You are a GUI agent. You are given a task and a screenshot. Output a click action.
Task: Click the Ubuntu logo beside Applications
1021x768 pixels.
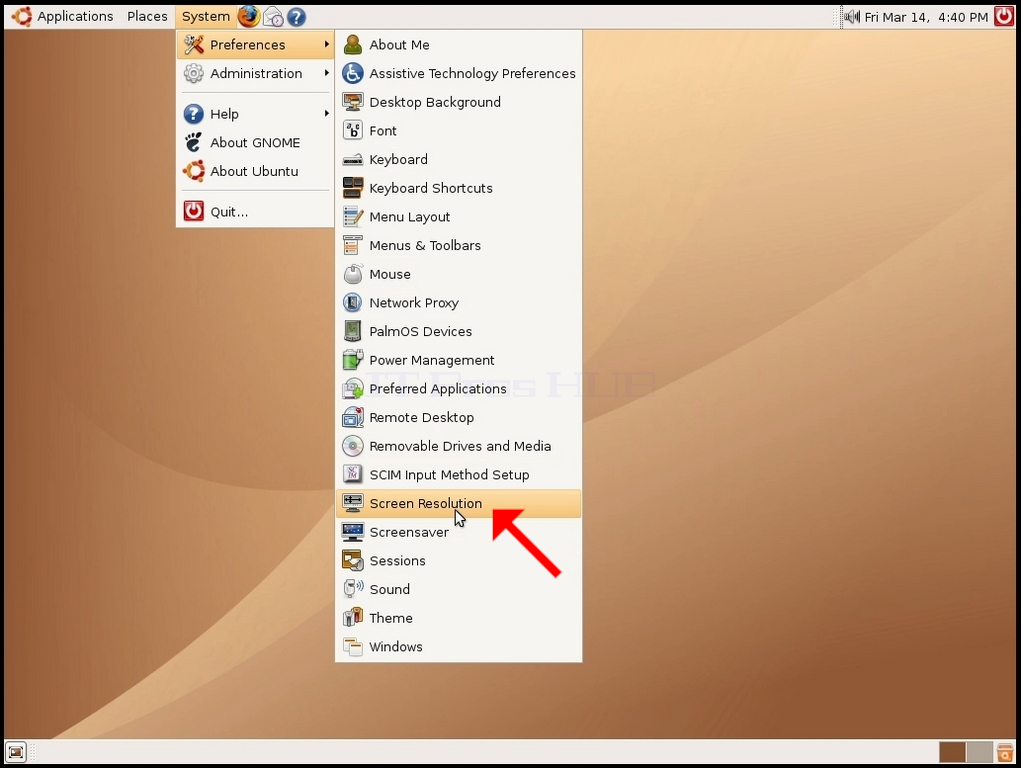click(21, 16)
